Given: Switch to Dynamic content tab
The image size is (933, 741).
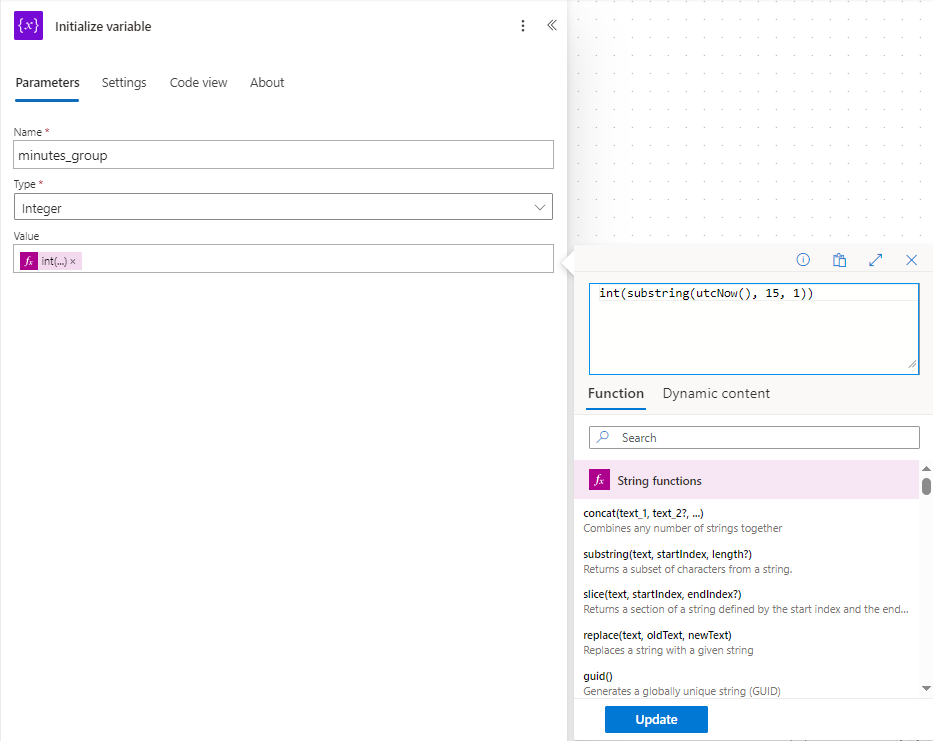Looking at the screenshot, I should coord(716,393).
